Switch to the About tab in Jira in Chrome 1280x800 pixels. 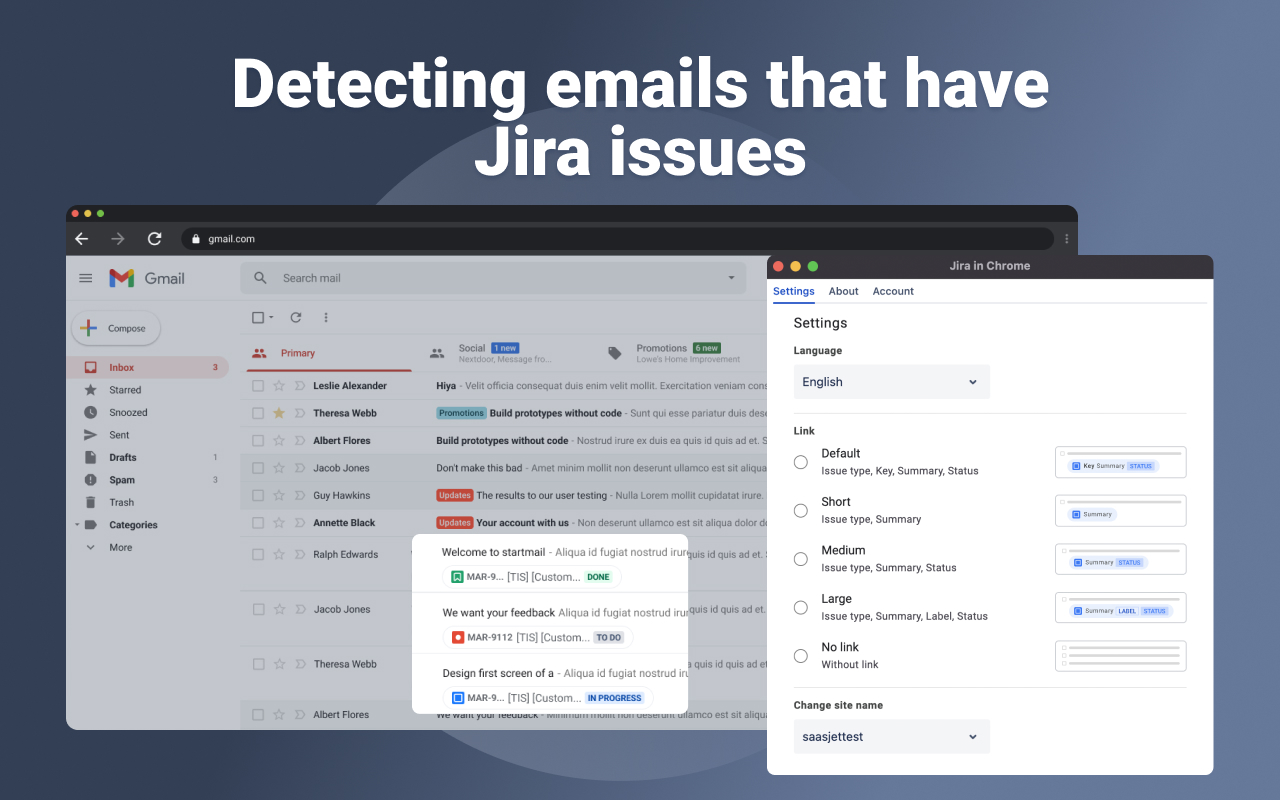pyautogui.click(x=843, y=291)
